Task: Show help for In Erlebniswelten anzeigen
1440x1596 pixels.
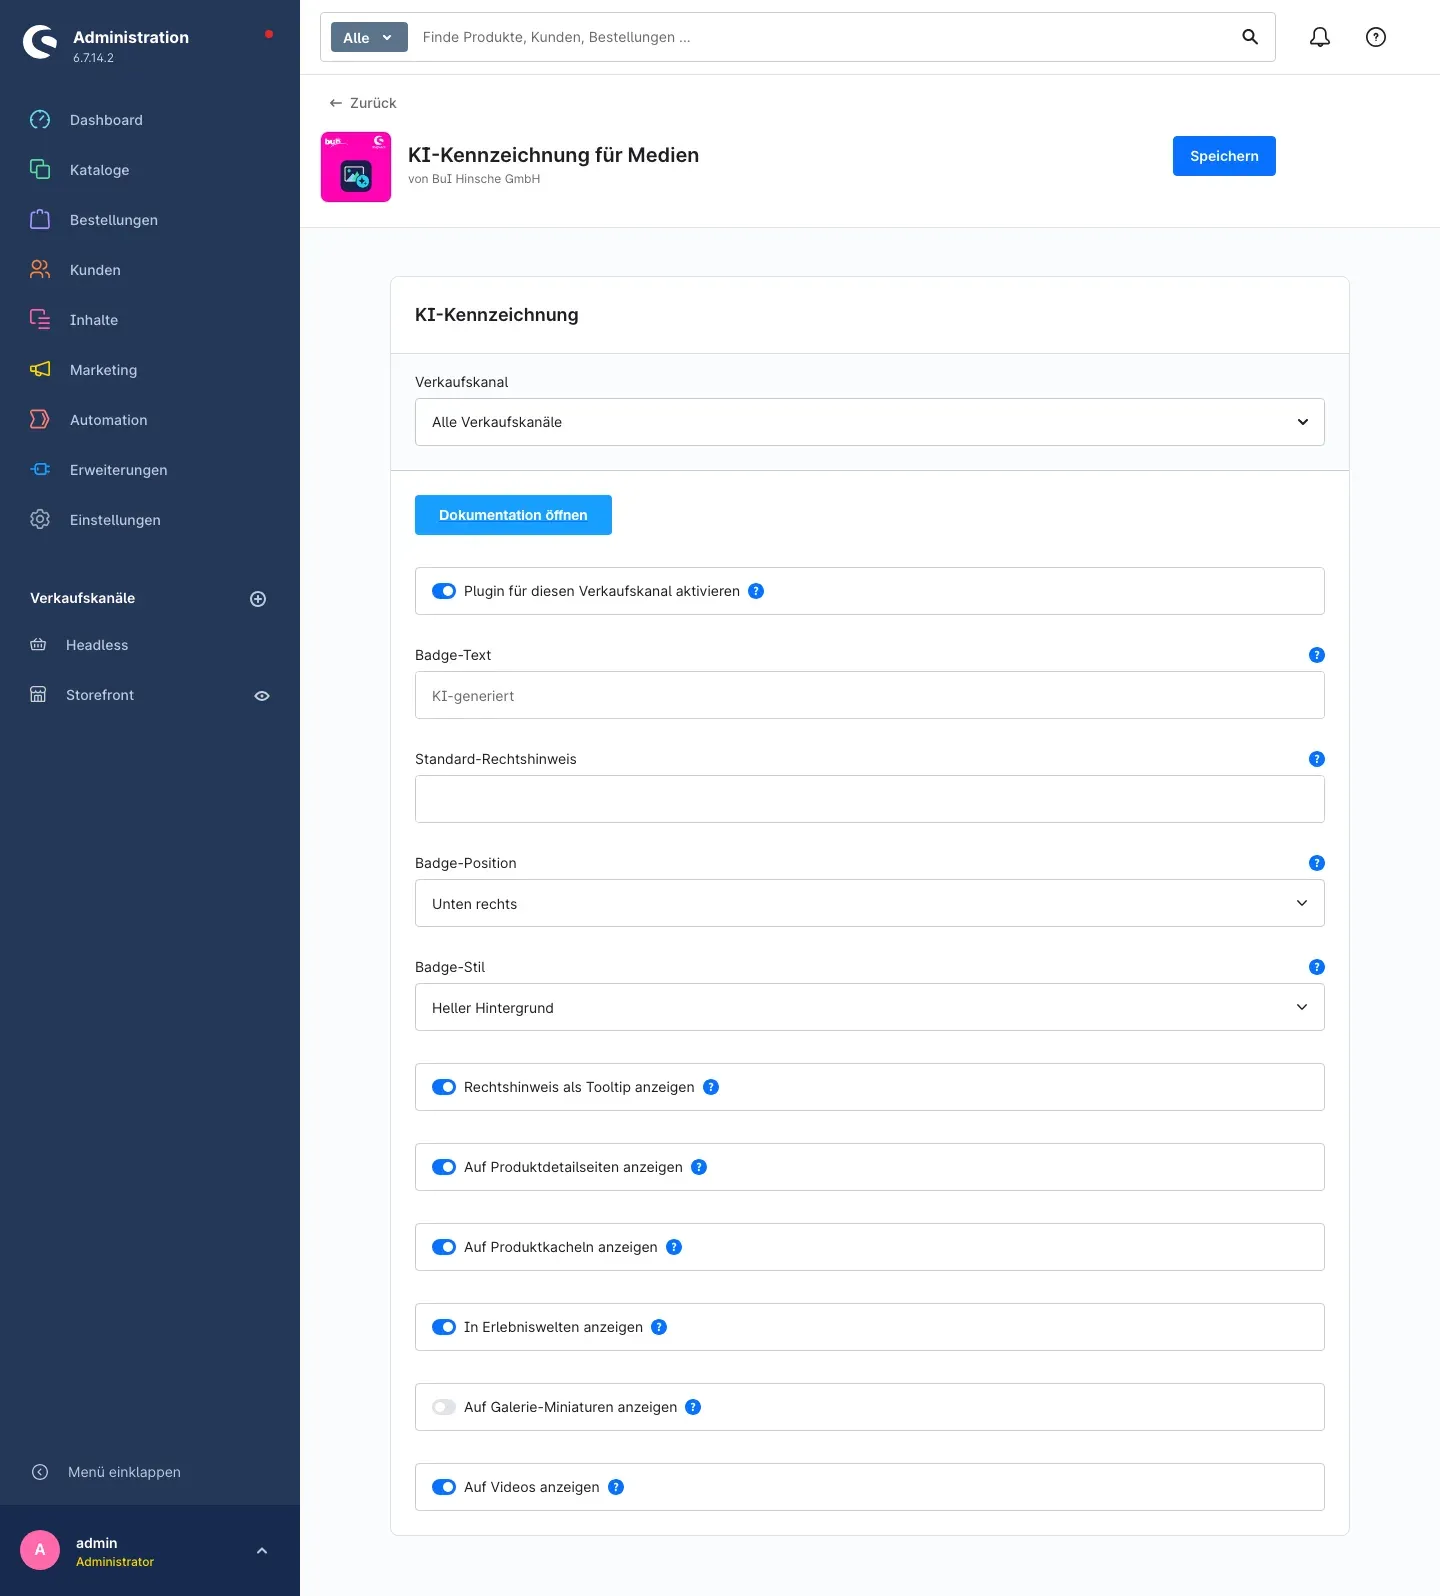Action: [659, 1327]
